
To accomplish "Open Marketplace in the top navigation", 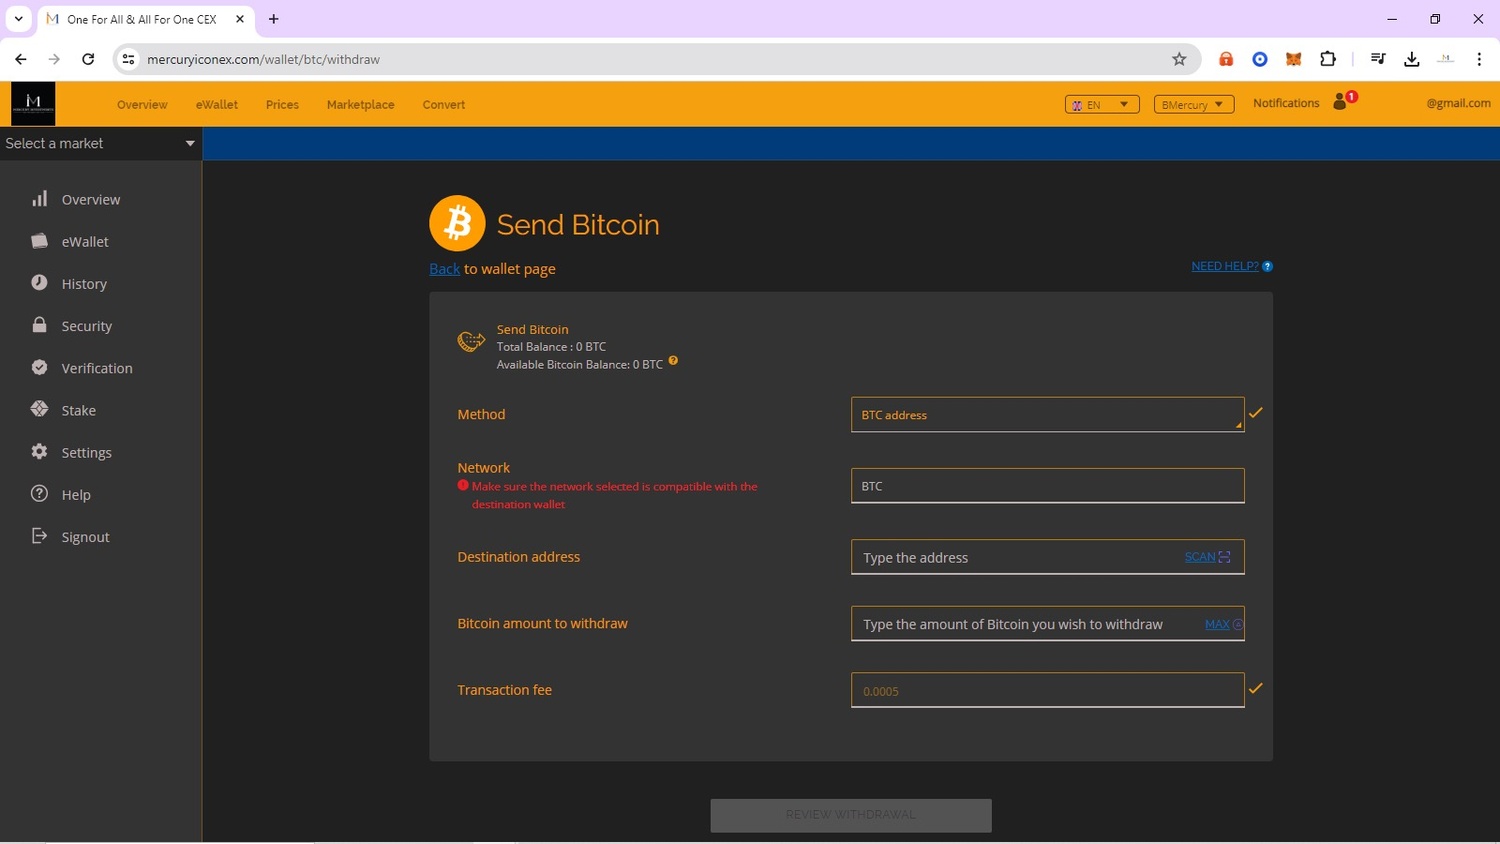I will [360, 104].
